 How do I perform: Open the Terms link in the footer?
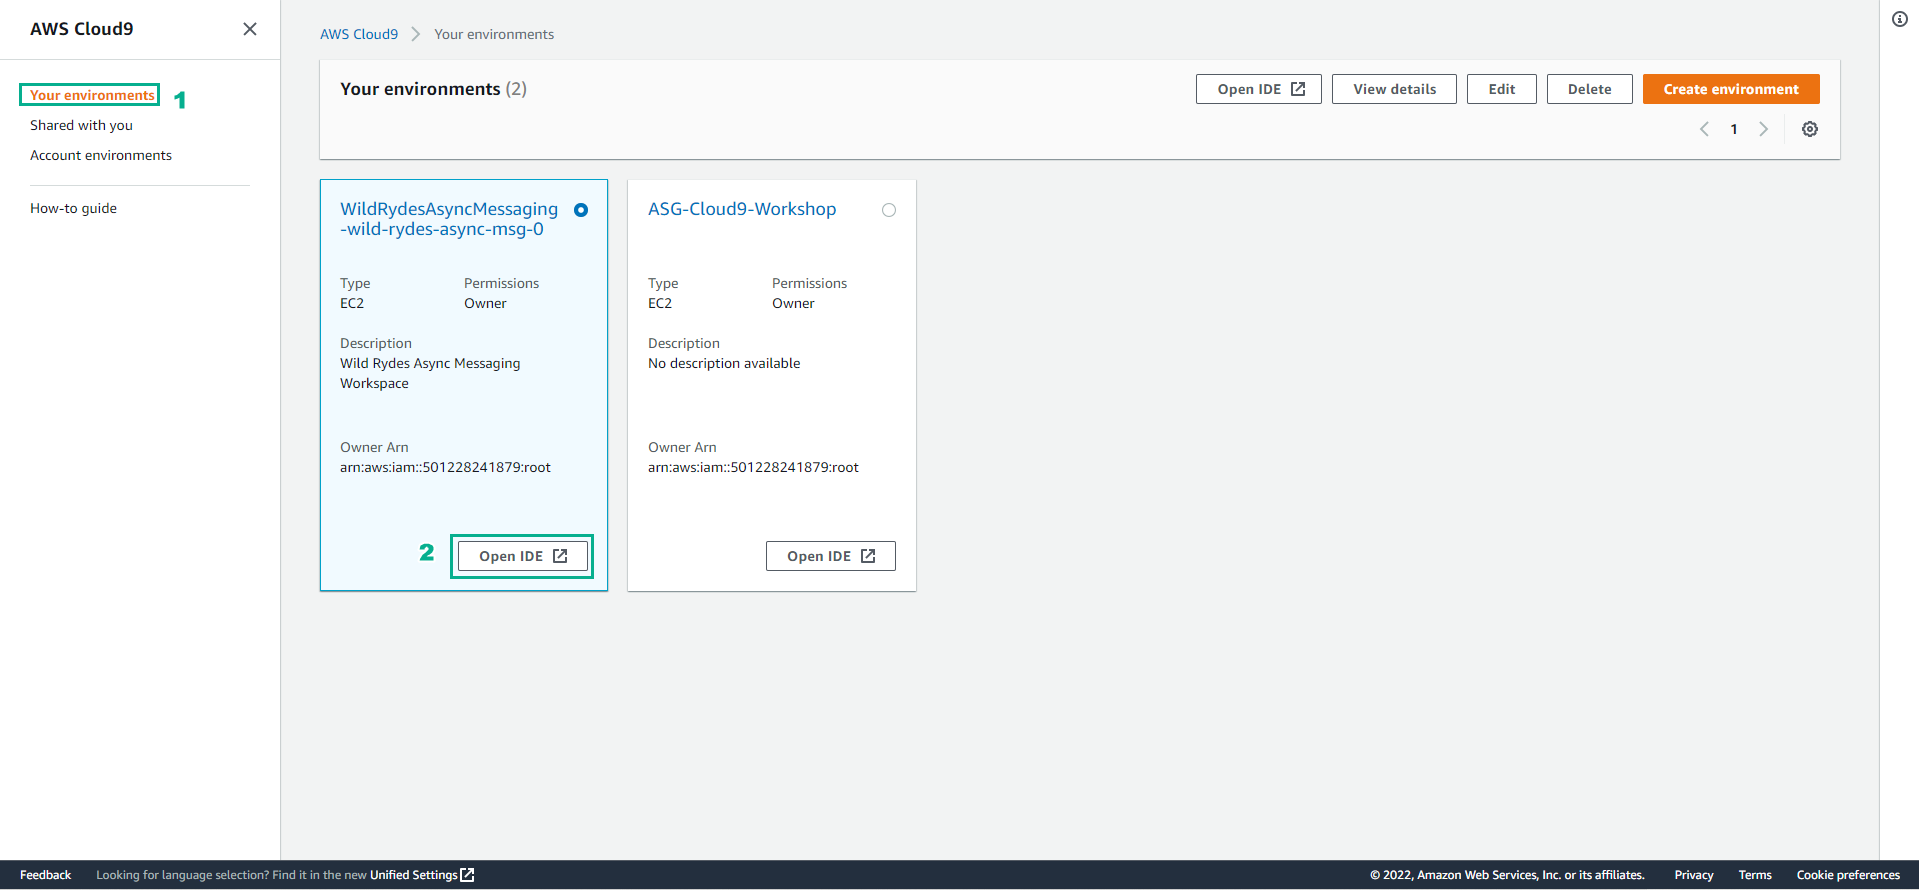click(x=1755, y=875)
